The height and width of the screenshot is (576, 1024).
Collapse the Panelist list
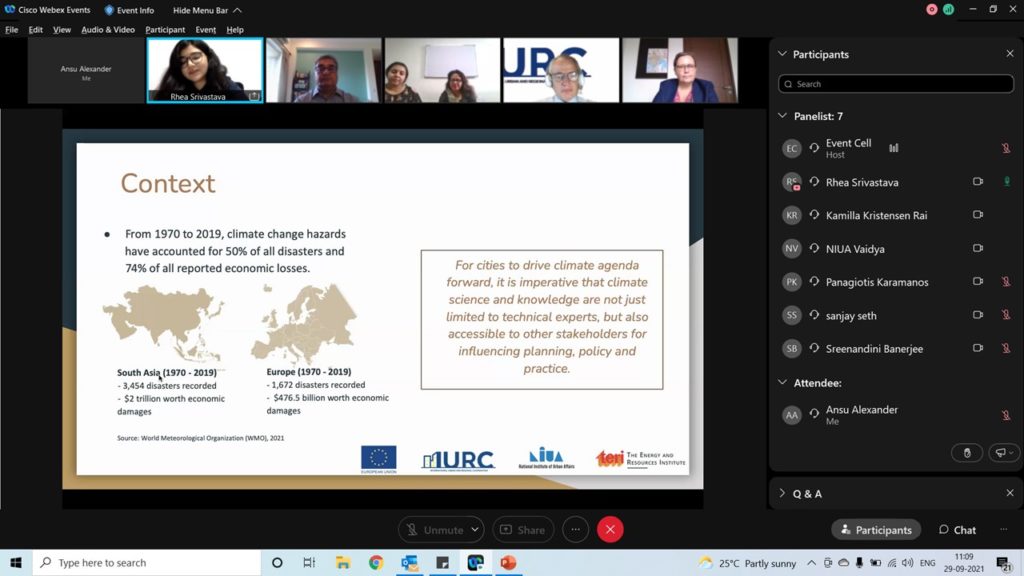(782, 116)
